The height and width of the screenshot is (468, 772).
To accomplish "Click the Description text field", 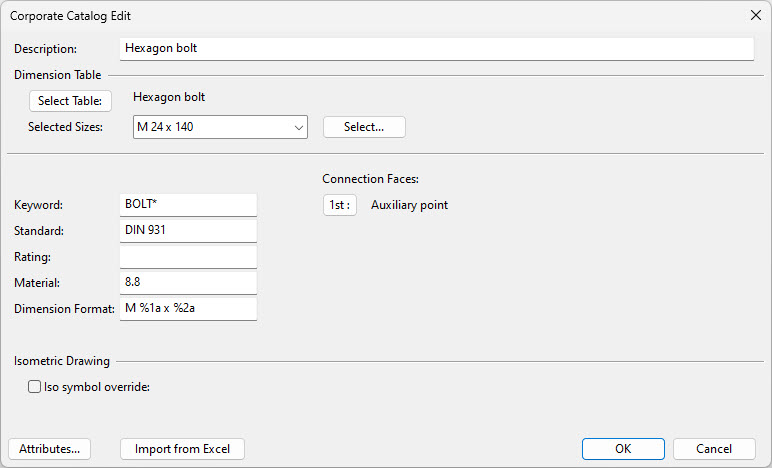I will pos(436,48).
